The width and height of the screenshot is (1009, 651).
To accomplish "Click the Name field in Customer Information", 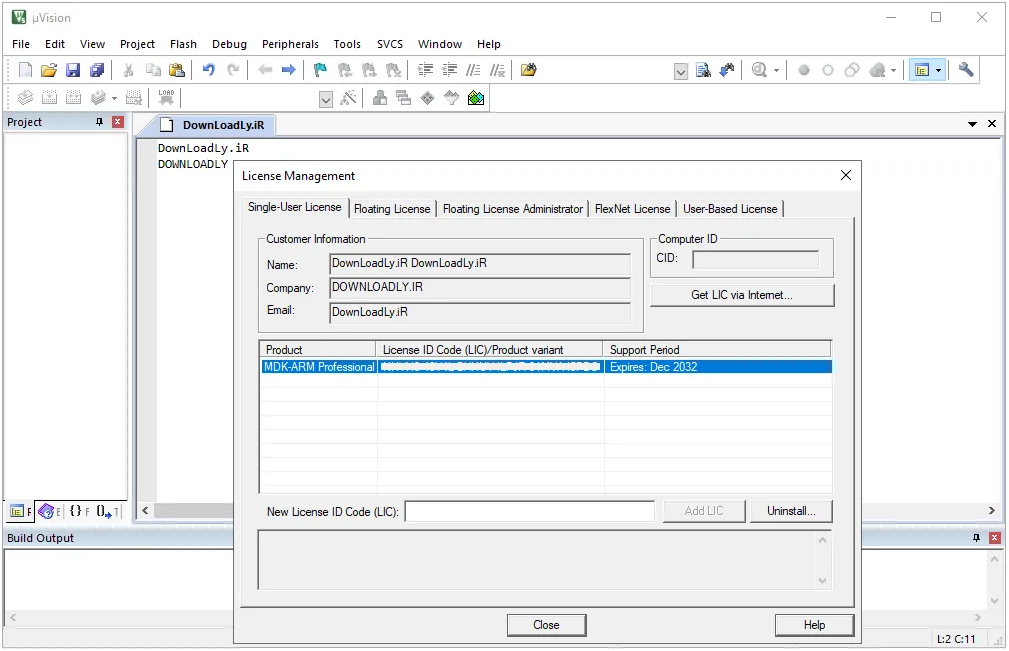I will click(480, 264).
